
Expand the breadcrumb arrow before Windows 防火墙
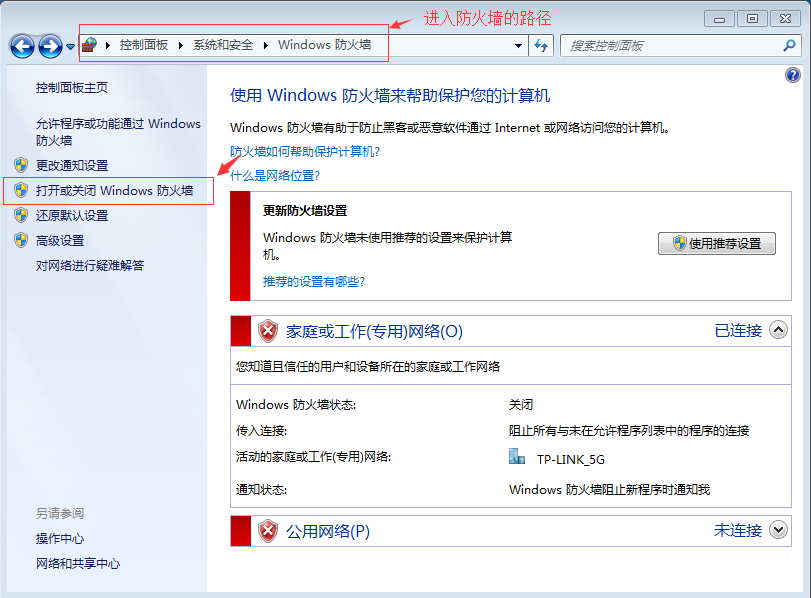coord(266,46)
